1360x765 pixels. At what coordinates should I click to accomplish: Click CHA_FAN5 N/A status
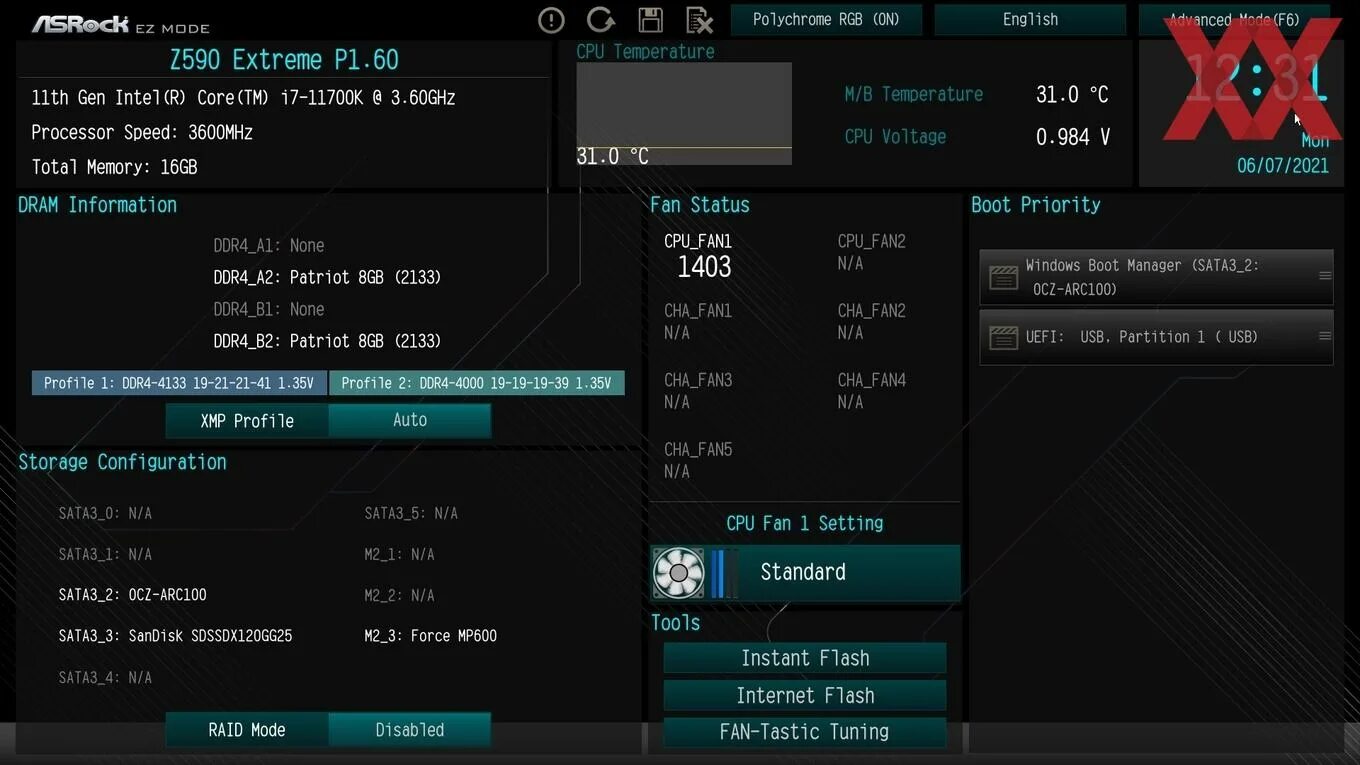coord(698,460)
